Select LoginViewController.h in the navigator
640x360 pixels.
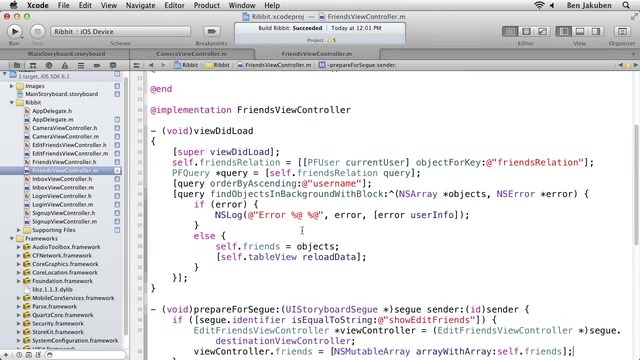[x=62, y=196]
